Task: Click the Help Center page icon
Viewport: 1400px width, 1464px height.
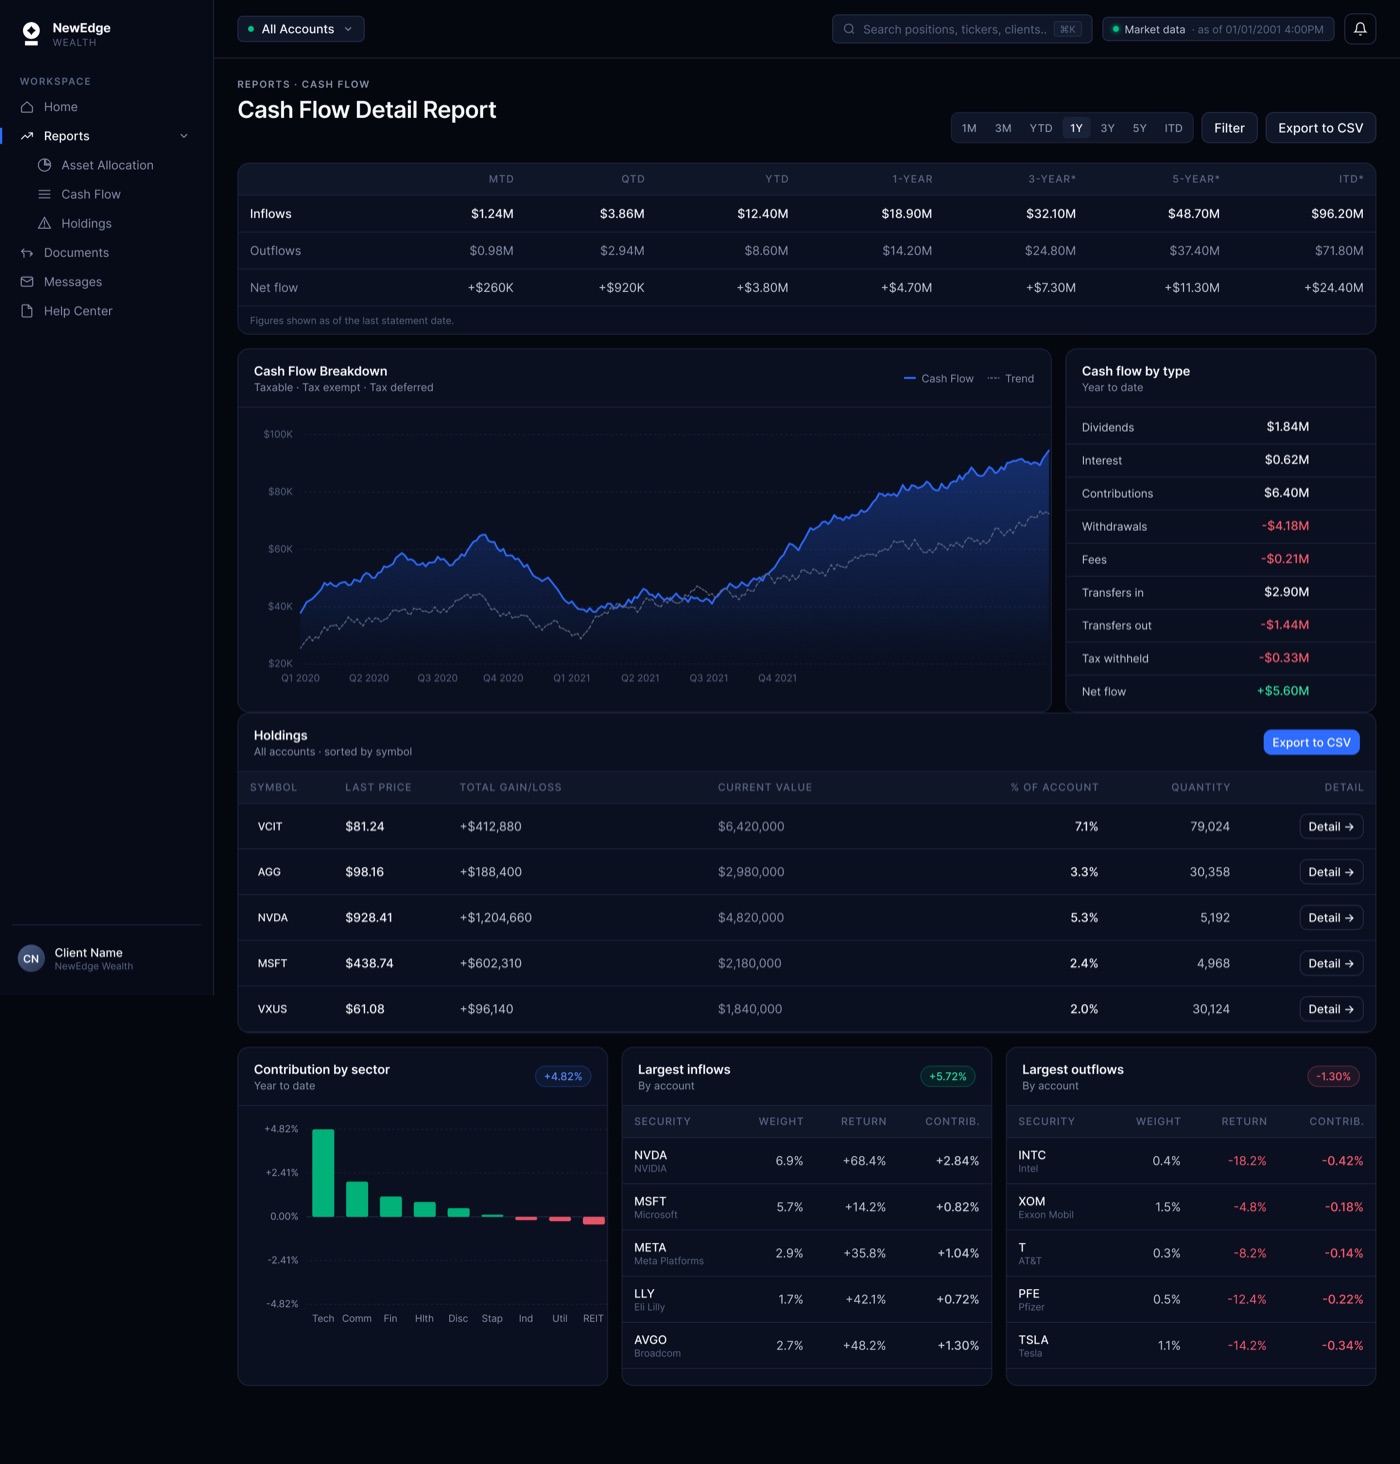Action: click(27, 311)
